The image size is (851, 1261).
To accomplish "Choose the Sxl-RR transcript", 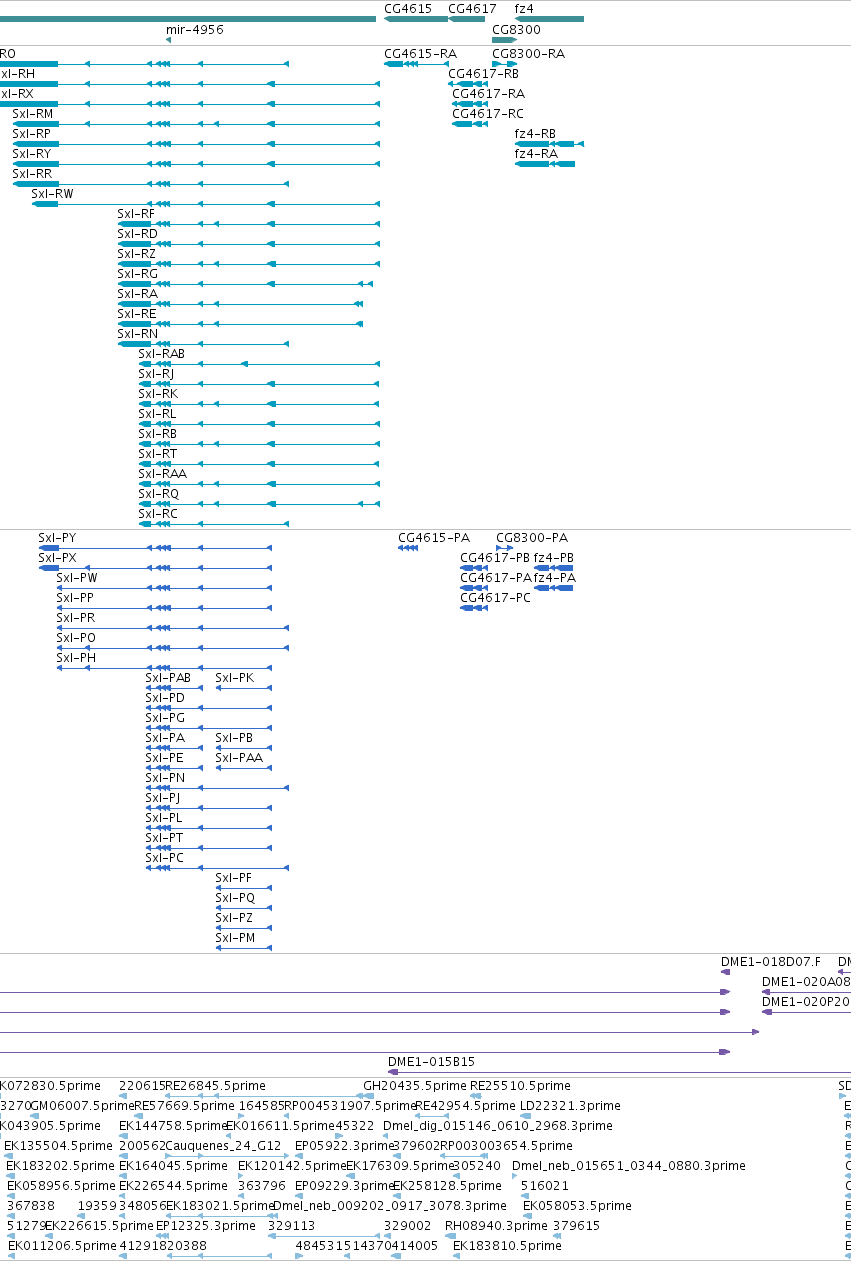I will [32, 174].
